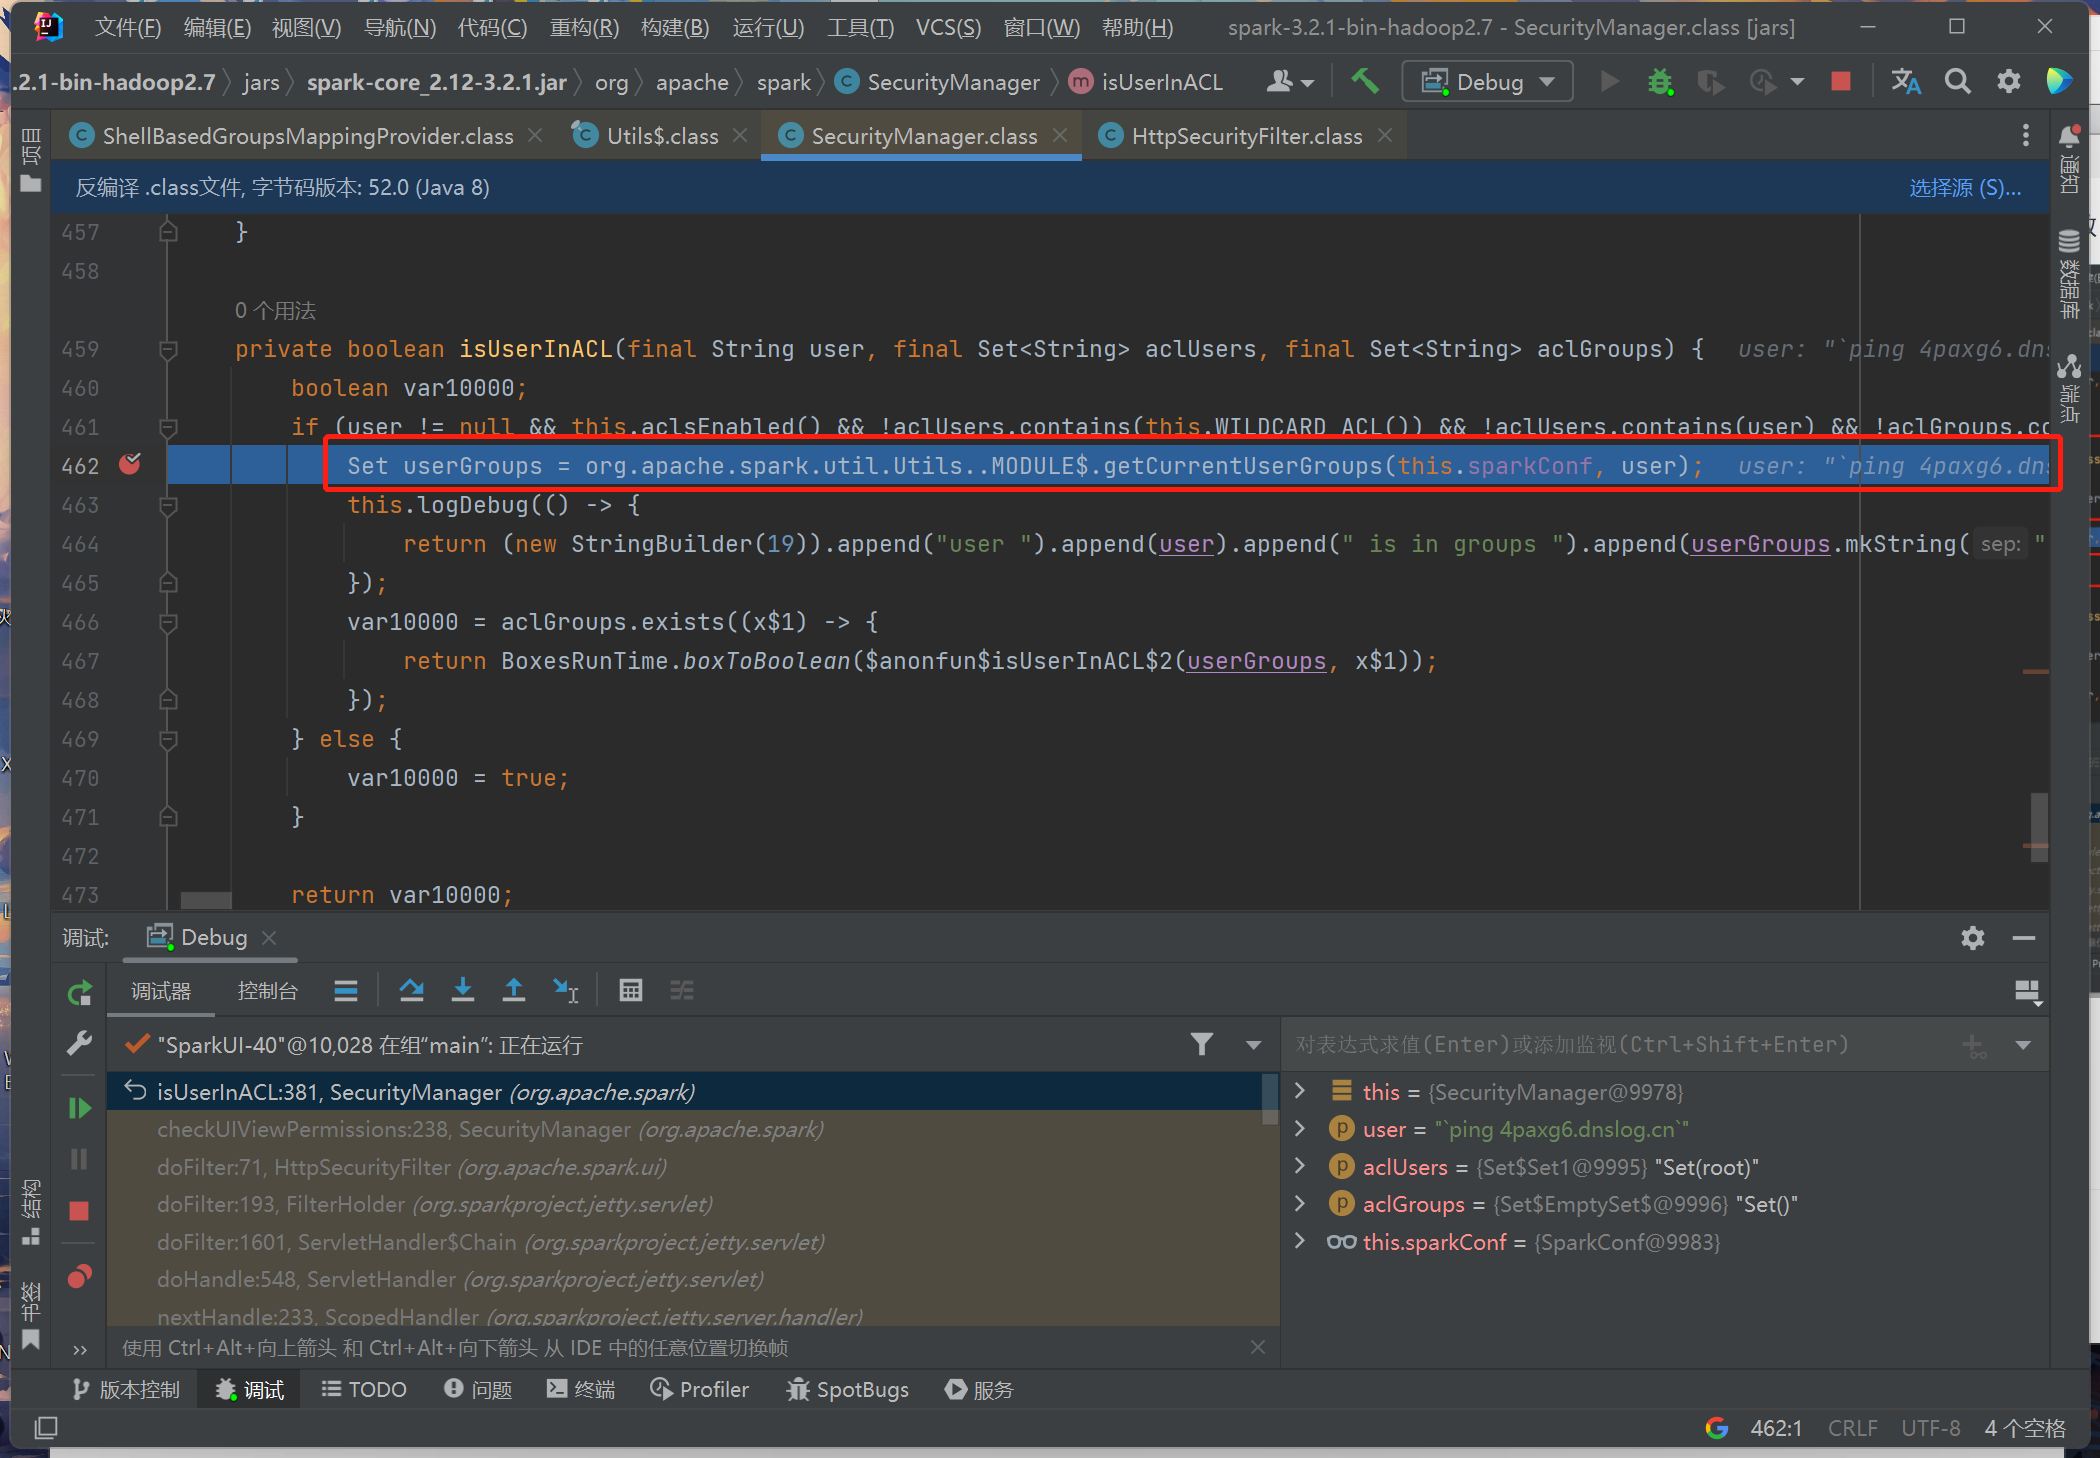Expand the aclUsers variable node
Screen dimensions: 2100x1458
coord(1299,1166)
